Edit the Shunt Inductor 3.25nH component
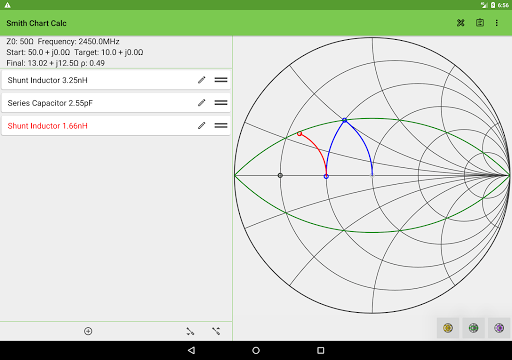The image size is (512, 360). point(201,80)
